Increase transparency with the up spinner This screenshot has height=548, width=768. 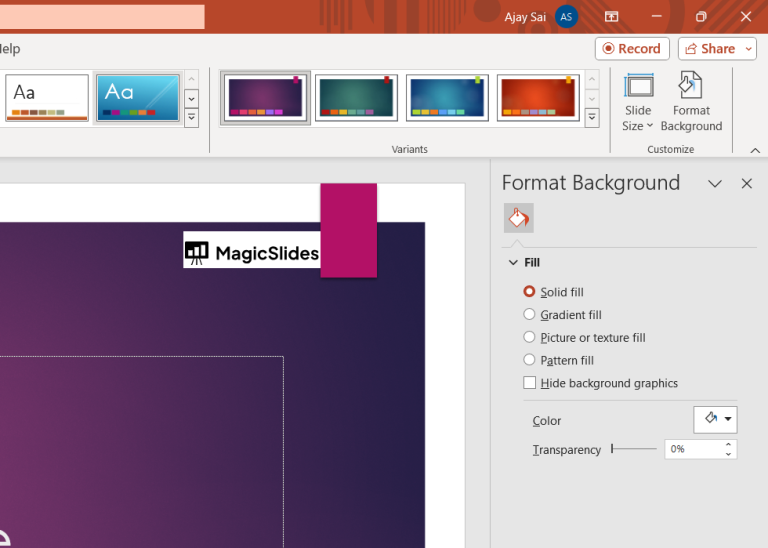coord(728,445)
